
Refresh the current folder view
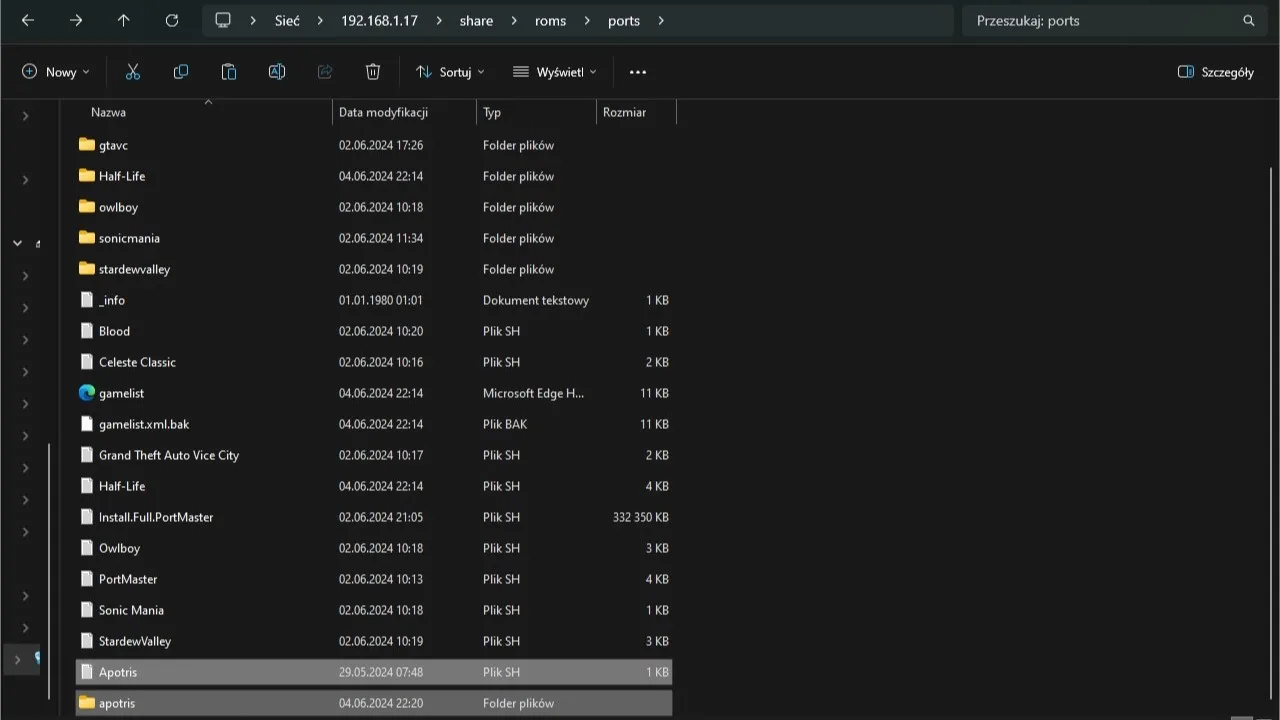pos(172,20)
